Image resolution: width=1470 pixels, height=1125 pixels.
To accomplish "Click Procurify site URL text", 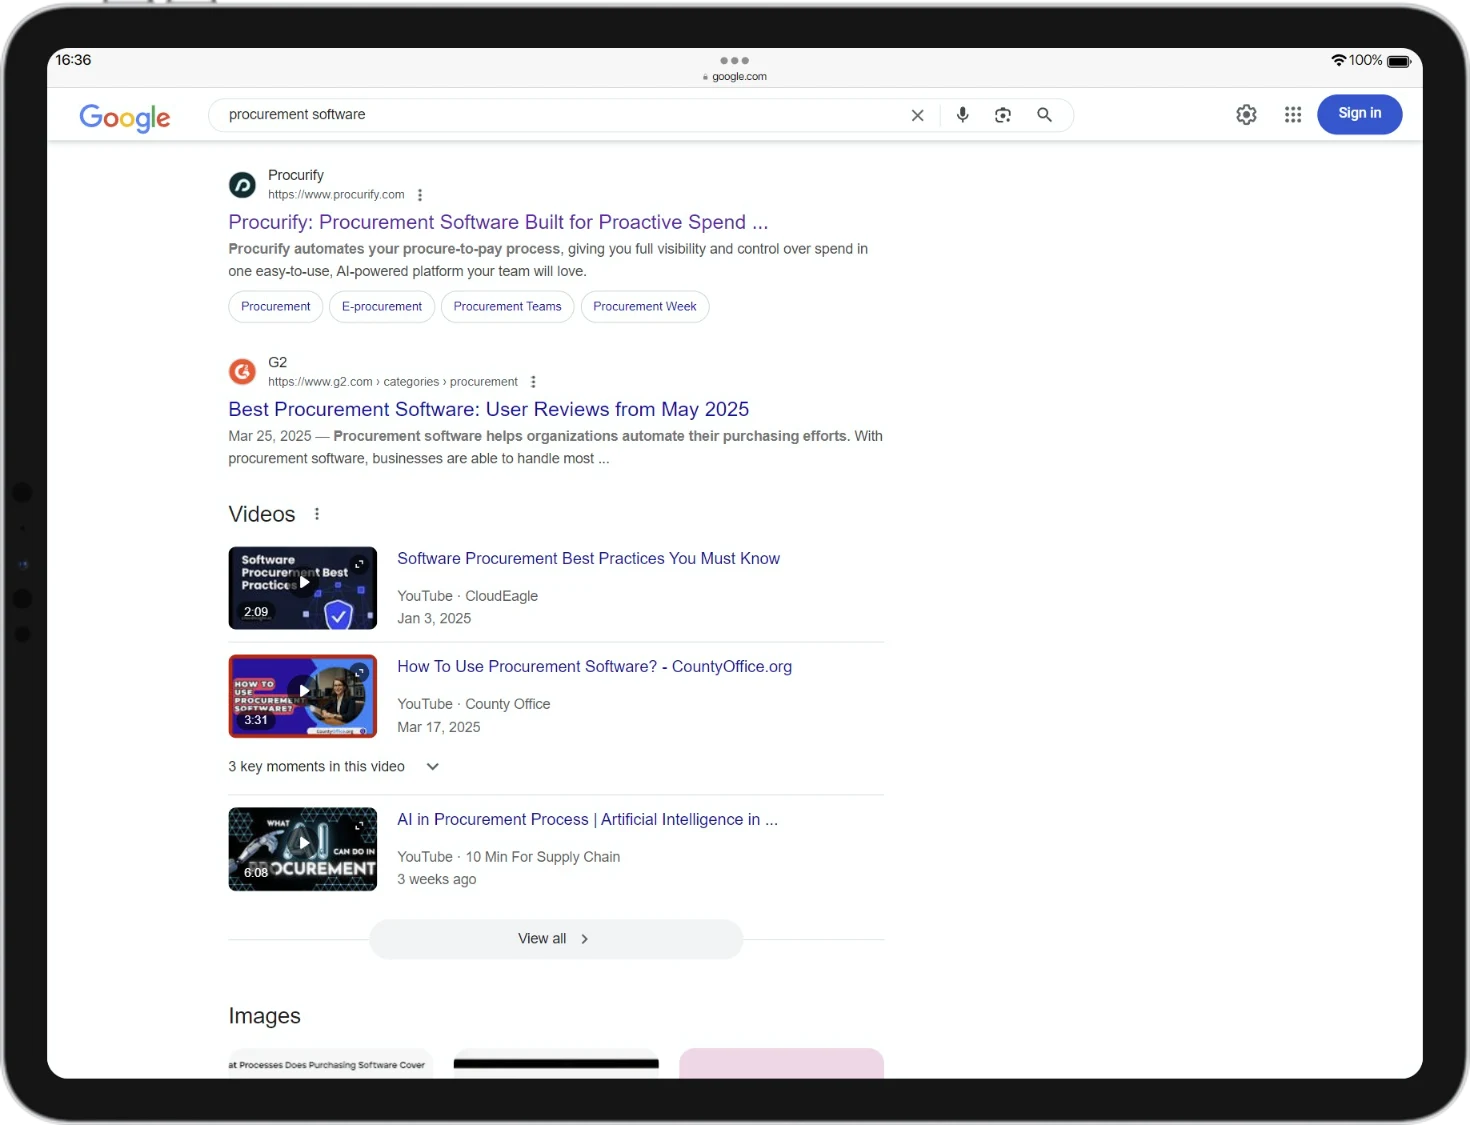I will [336, 195].
